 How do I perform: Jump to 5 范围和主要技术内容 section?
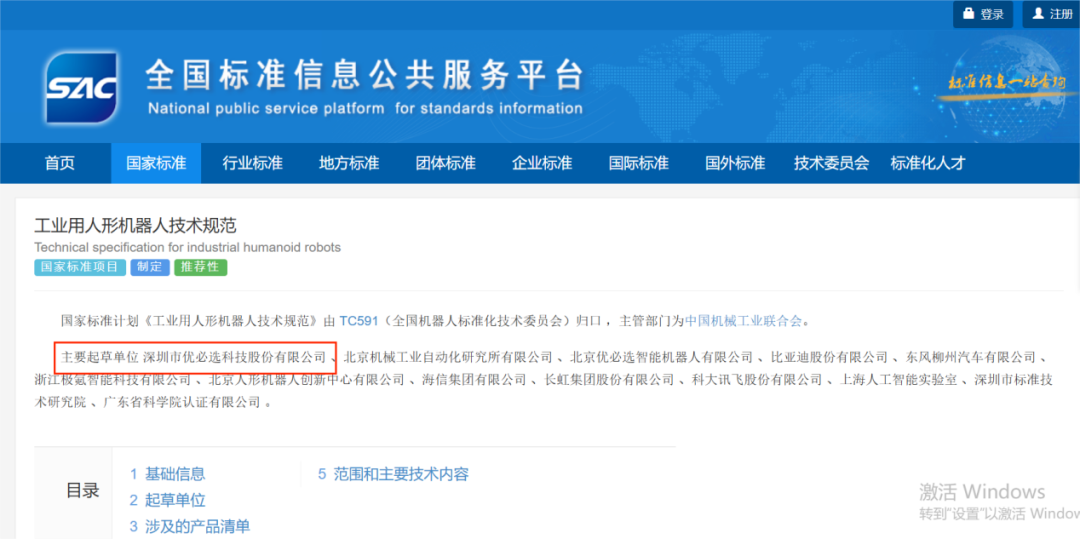pos(393,474)
